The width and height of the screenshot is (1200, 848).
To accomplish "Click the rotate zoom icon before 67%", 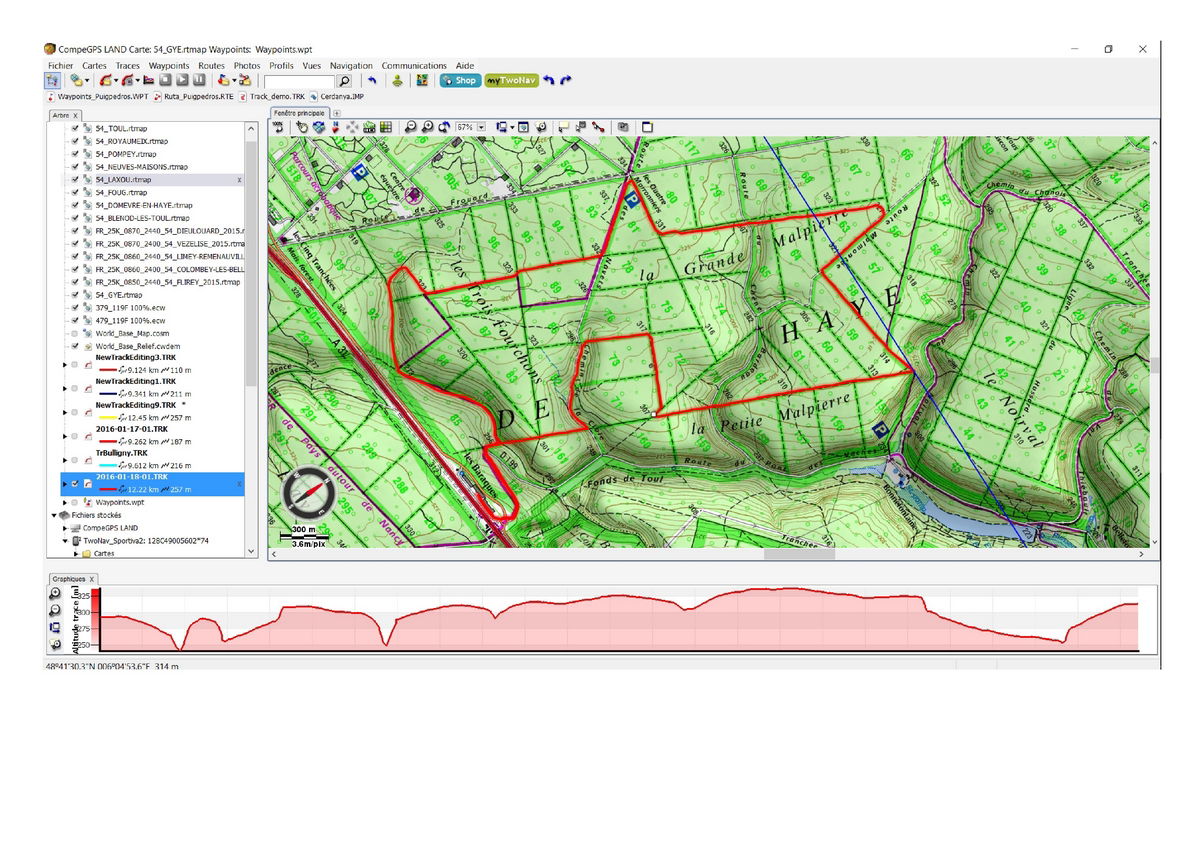I will coord(443,127).
